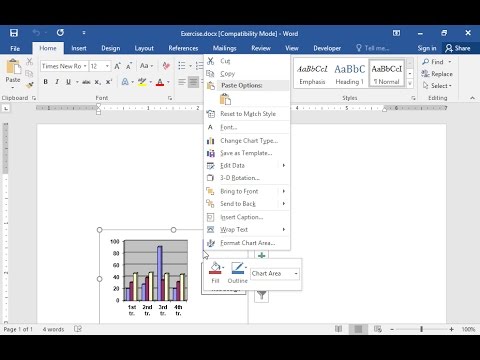Click the tab selector at ruler corner
The image size is (480, 360).
coord(6,108)
